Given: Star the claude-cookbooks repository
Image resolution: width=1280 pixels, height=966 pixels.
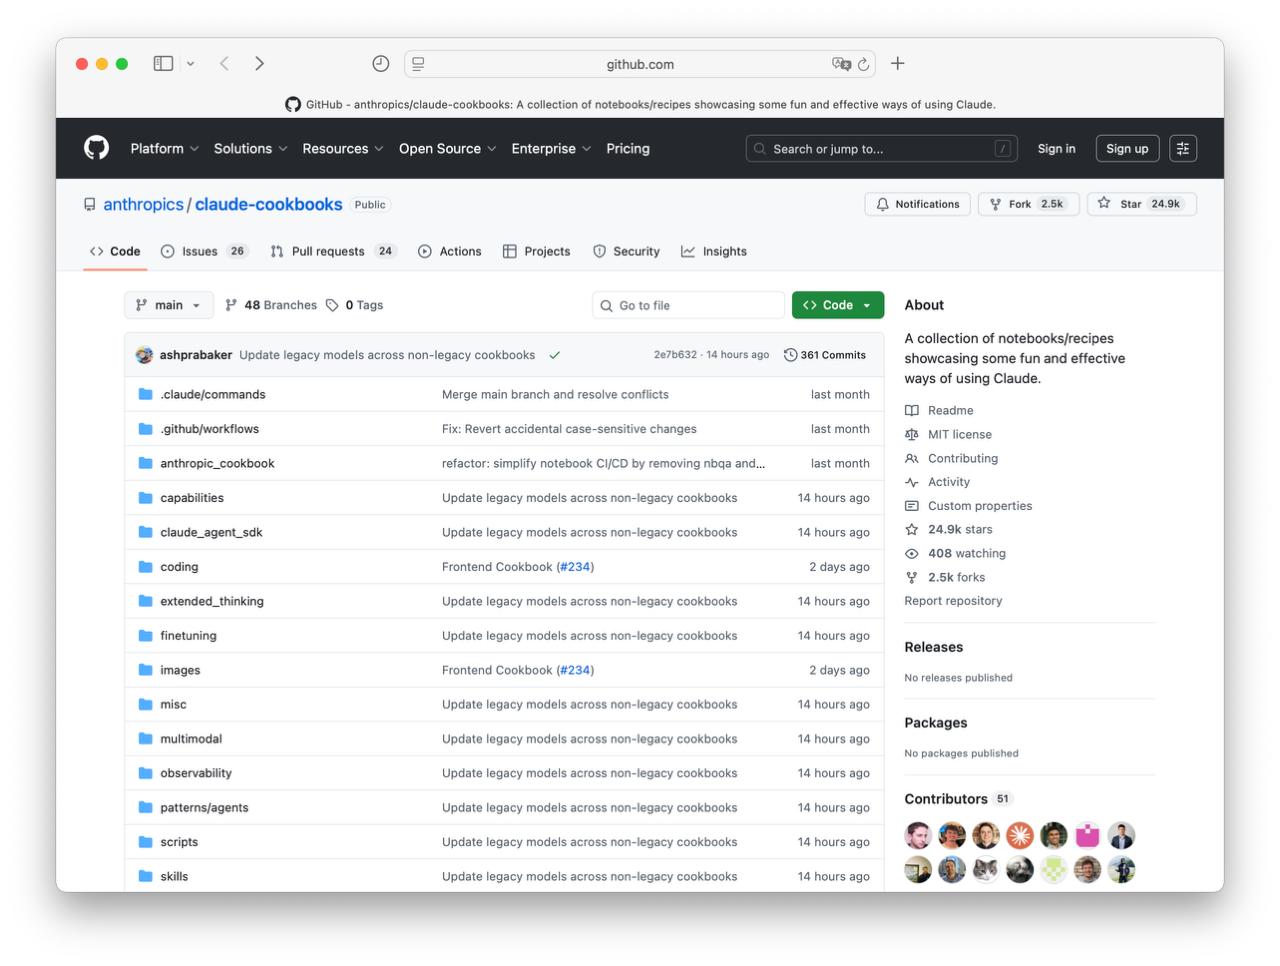Looking at the screenshot, I should 1141,204.
